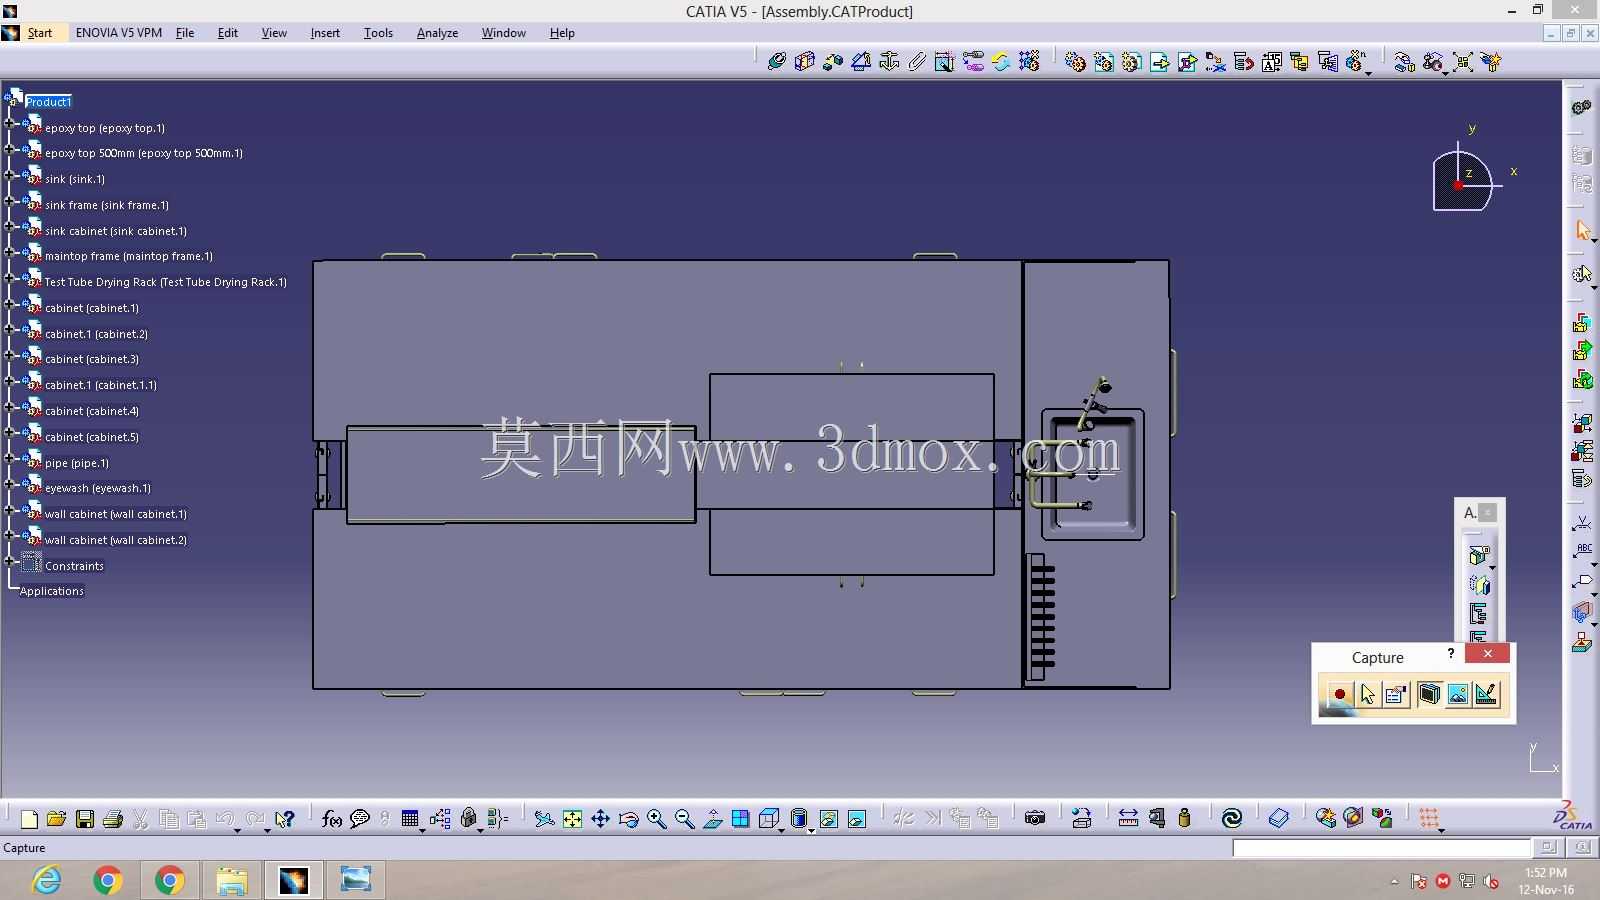Click the Explode icon in top toolbar
Screen dimensions: 1600x900
[x=1463, y=62]
